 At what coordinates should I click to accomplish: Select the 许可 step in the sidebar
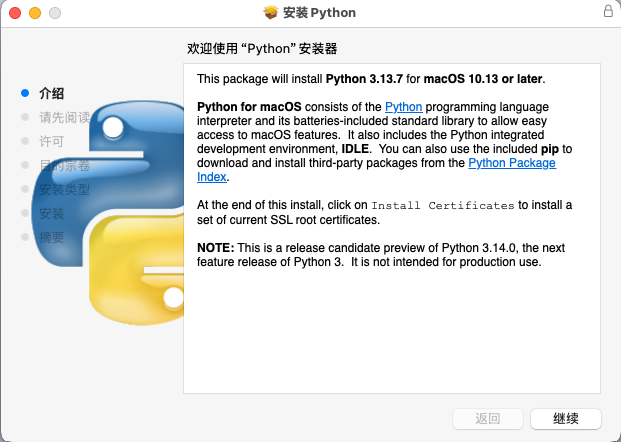tap(51, 141)
